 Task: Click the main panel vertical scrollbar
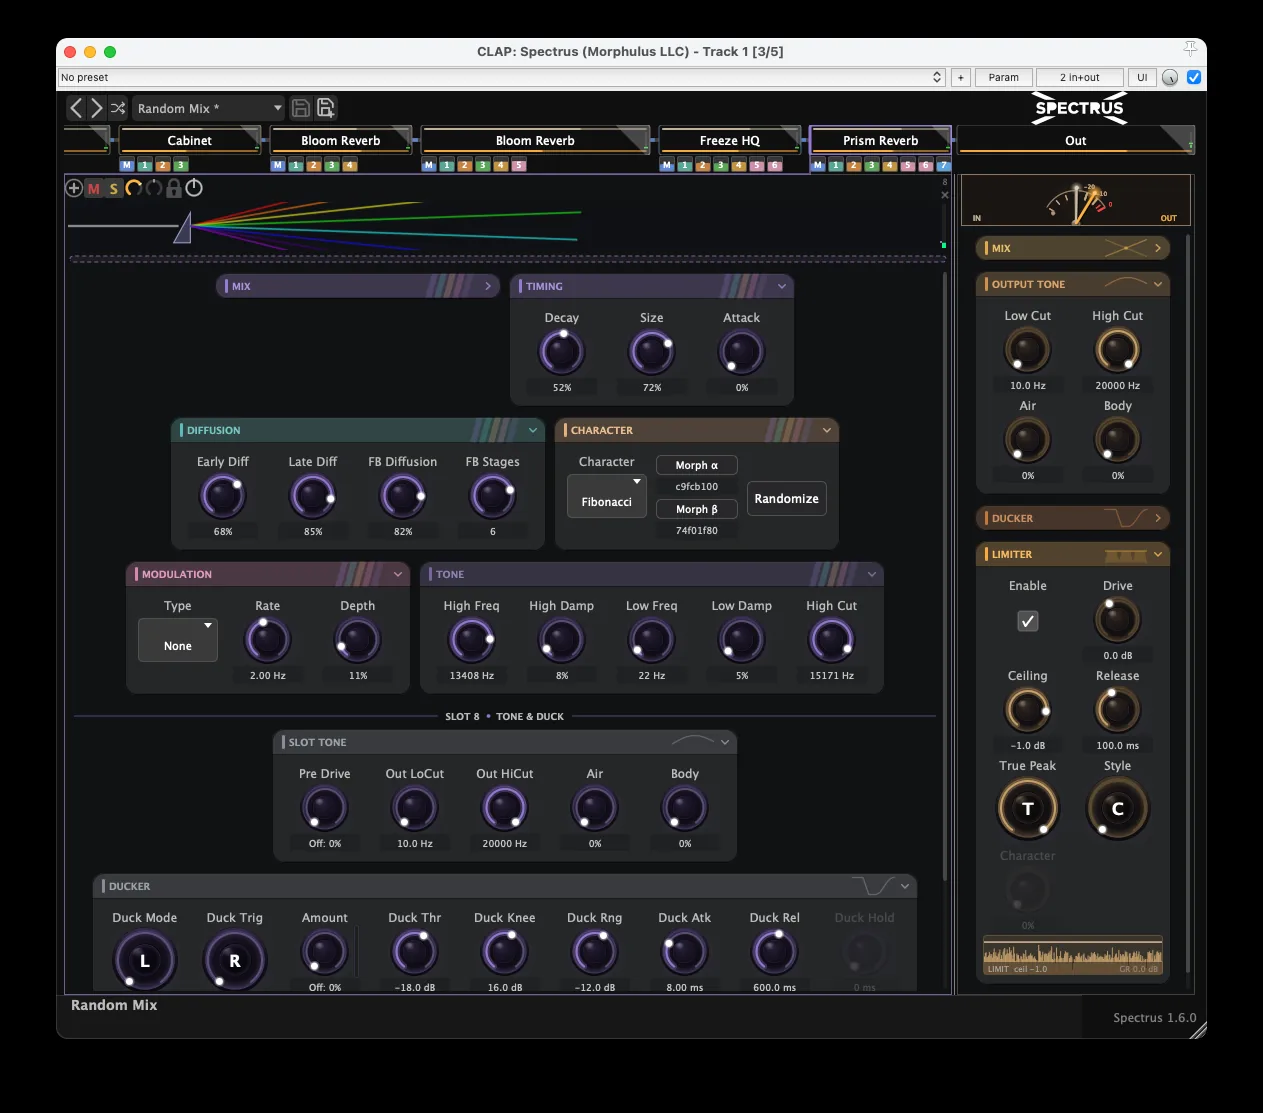coord(945,575)
